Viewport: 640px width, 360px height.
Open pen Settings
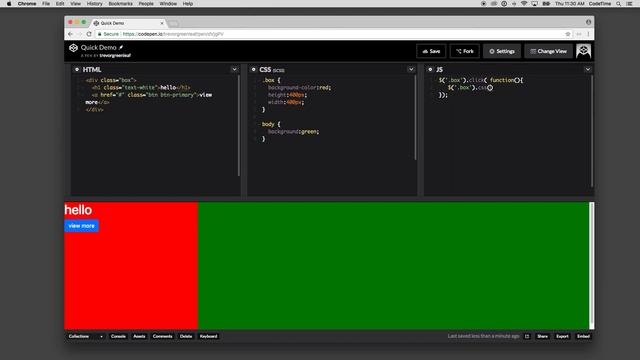tap(502, 51)
